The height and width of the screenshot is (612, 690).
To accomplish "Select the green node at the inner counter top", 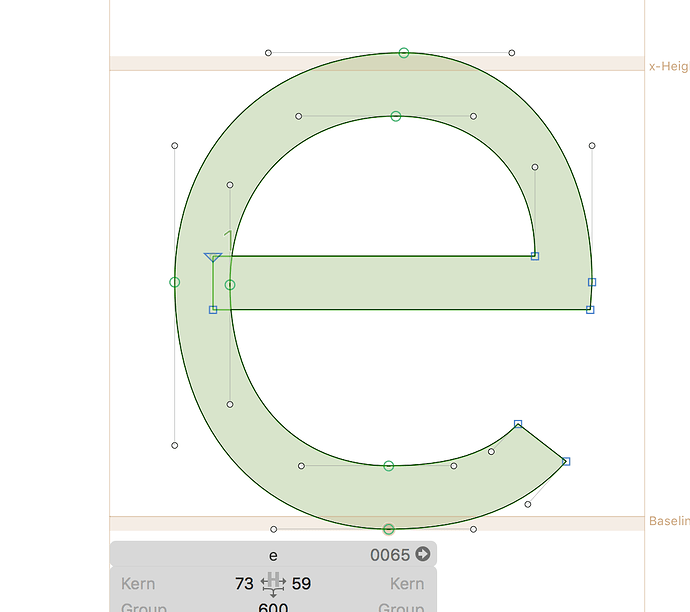I will [396, 117].
